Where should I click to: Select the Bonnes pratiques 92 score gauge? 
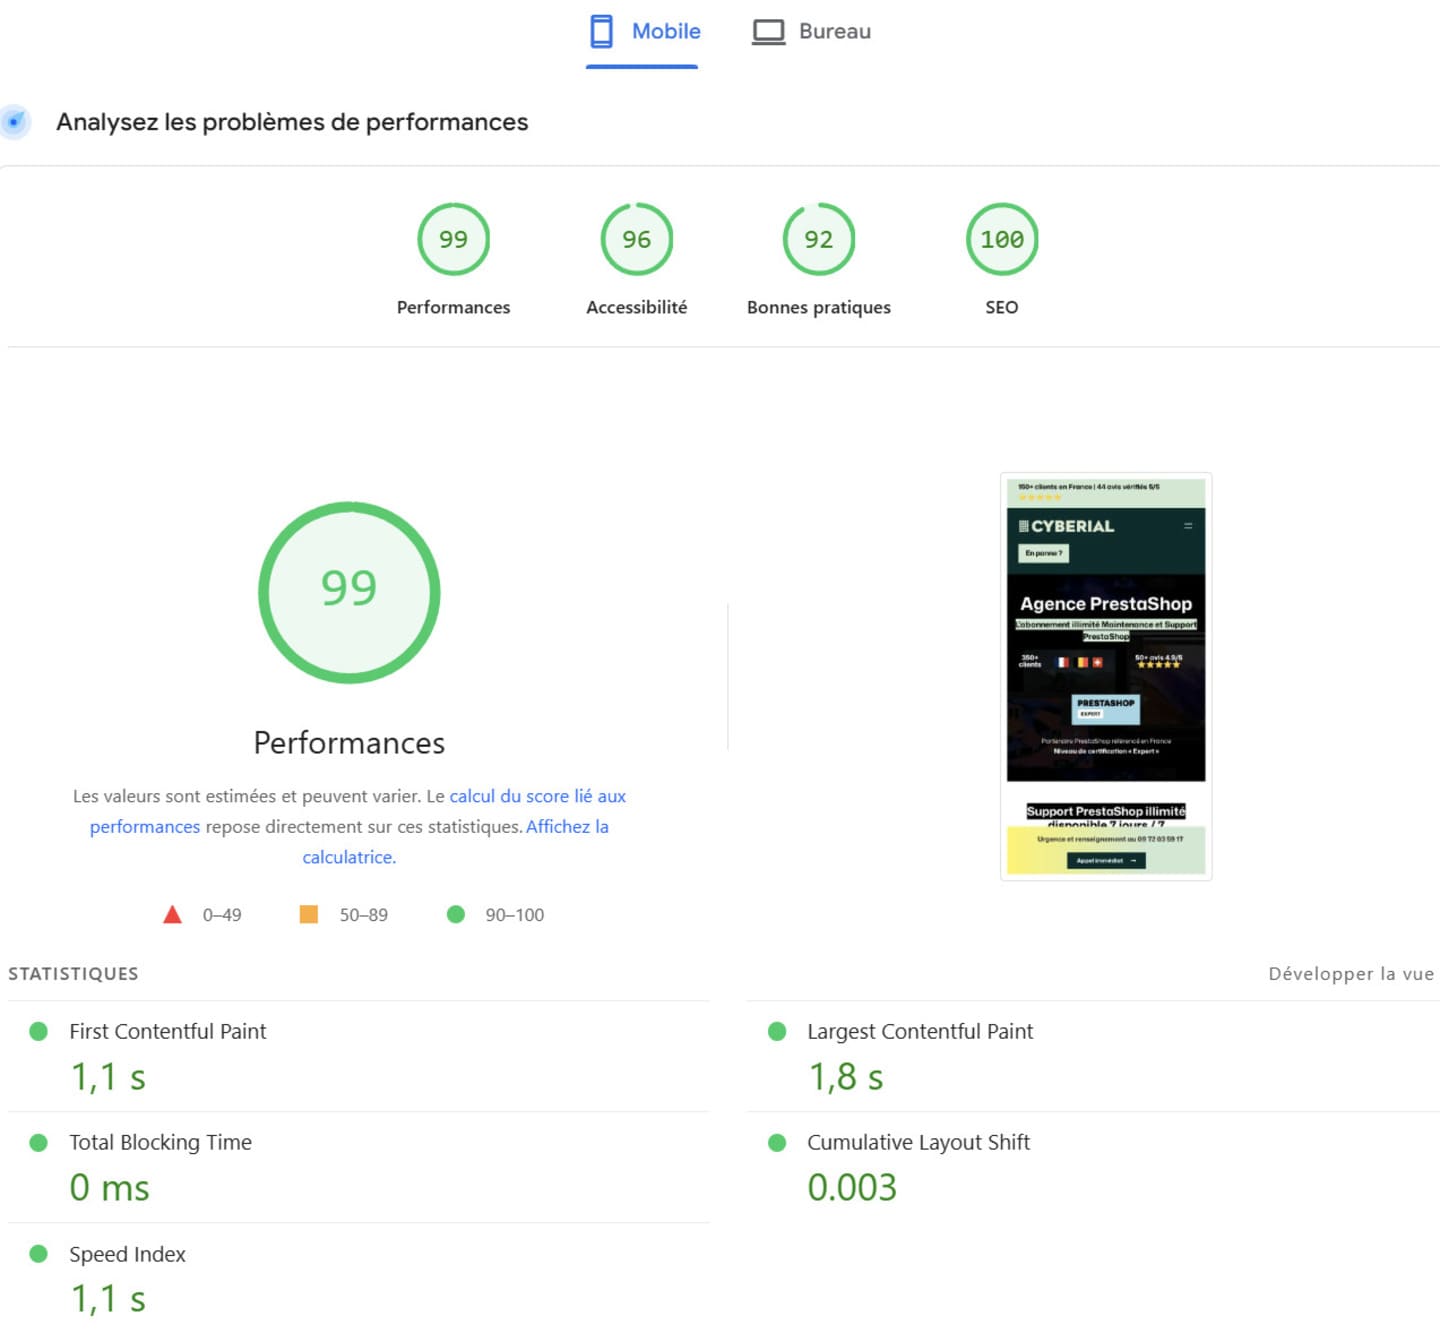click(x=818, y=240)
